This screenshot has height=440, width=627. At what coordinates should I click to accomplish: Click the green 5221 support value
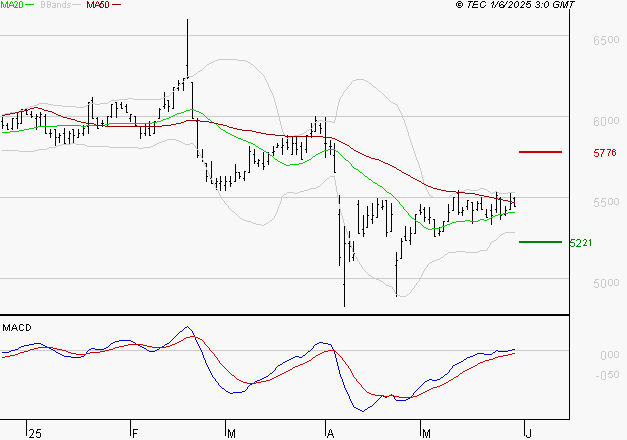pyautogui.click(x=581, y=243)
